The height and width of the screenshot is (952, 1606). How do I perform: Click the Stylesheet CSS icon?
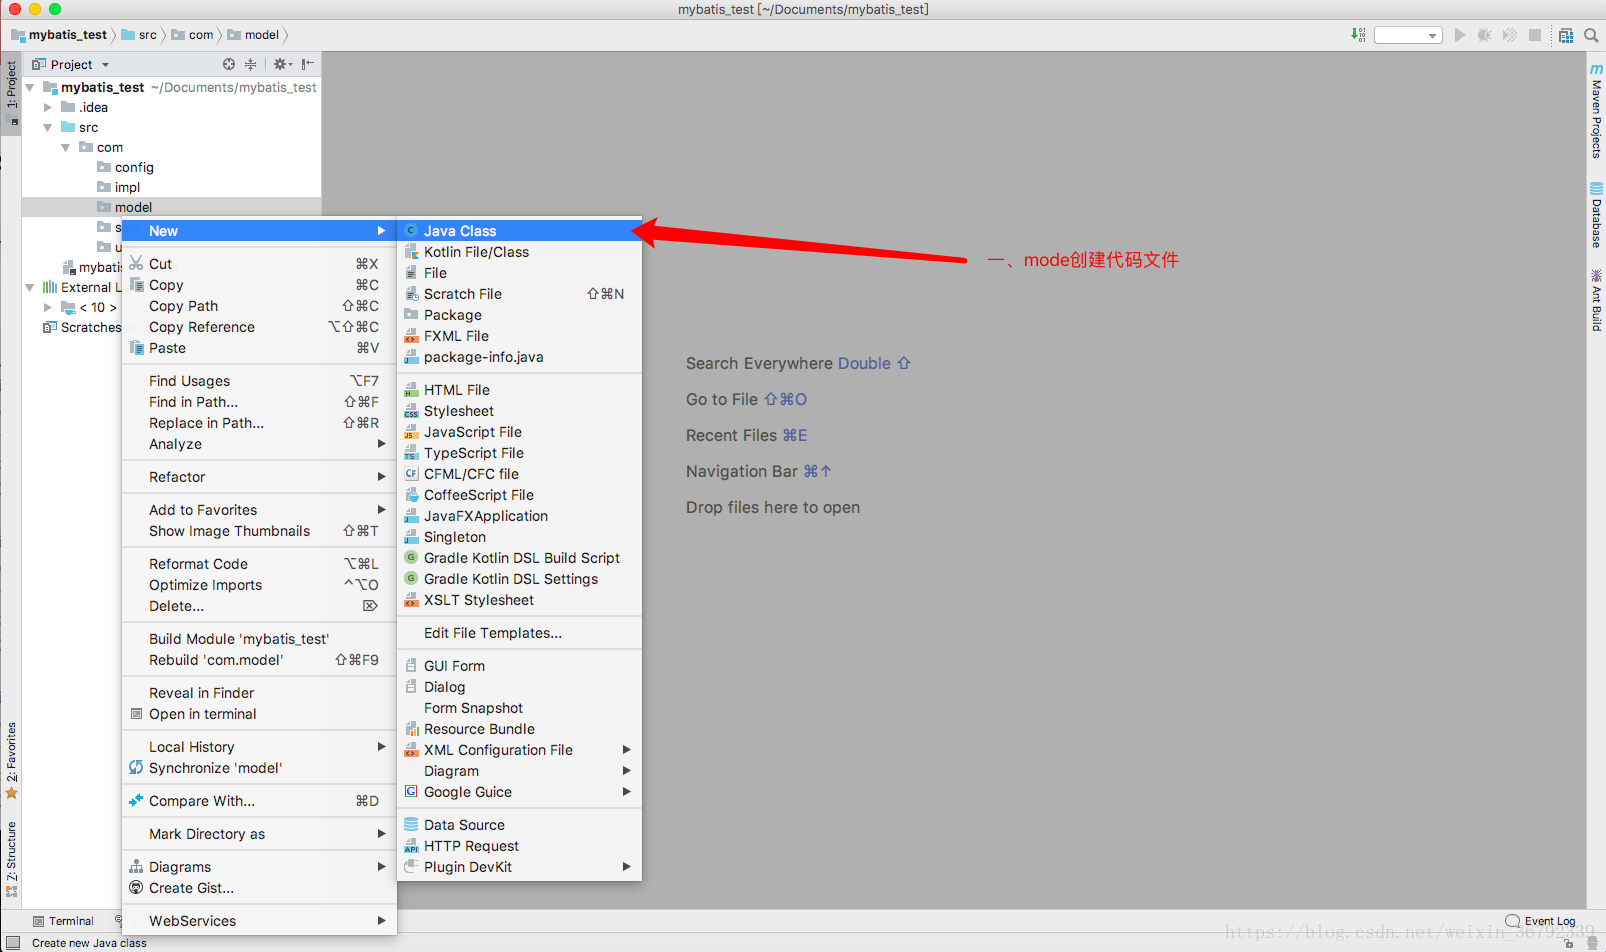pyautogui.click(x=411, y=411)
